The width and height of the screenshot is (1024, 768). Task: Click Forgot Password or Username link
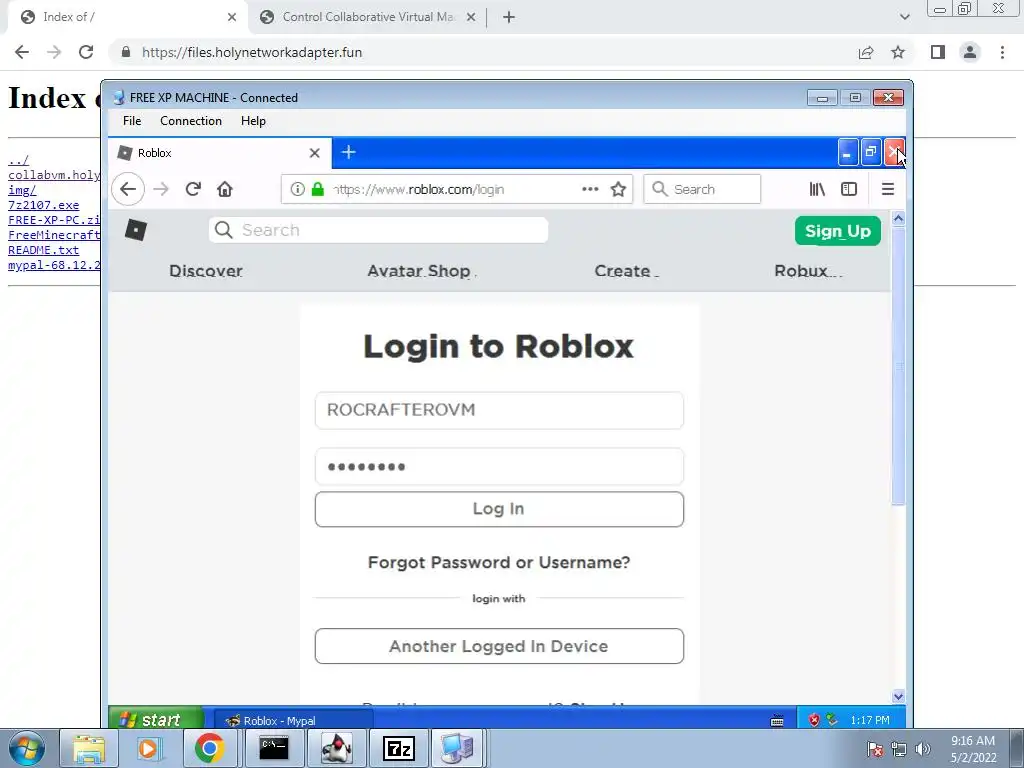click(x=499, y=562)
